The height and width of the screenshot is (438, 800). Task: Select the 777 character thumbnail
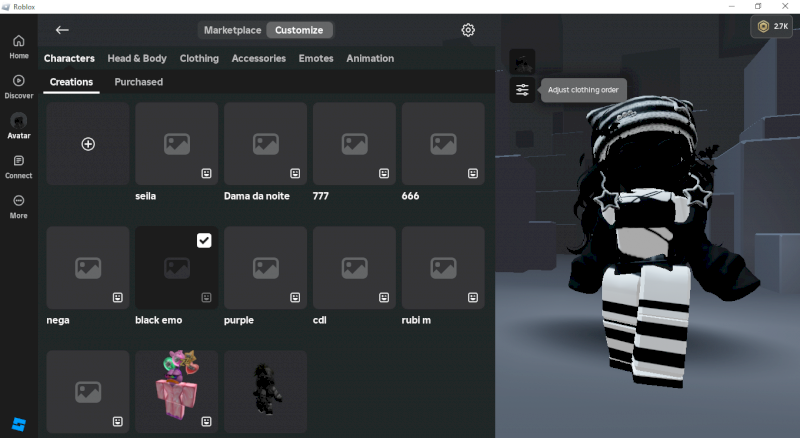coord(354,143)
